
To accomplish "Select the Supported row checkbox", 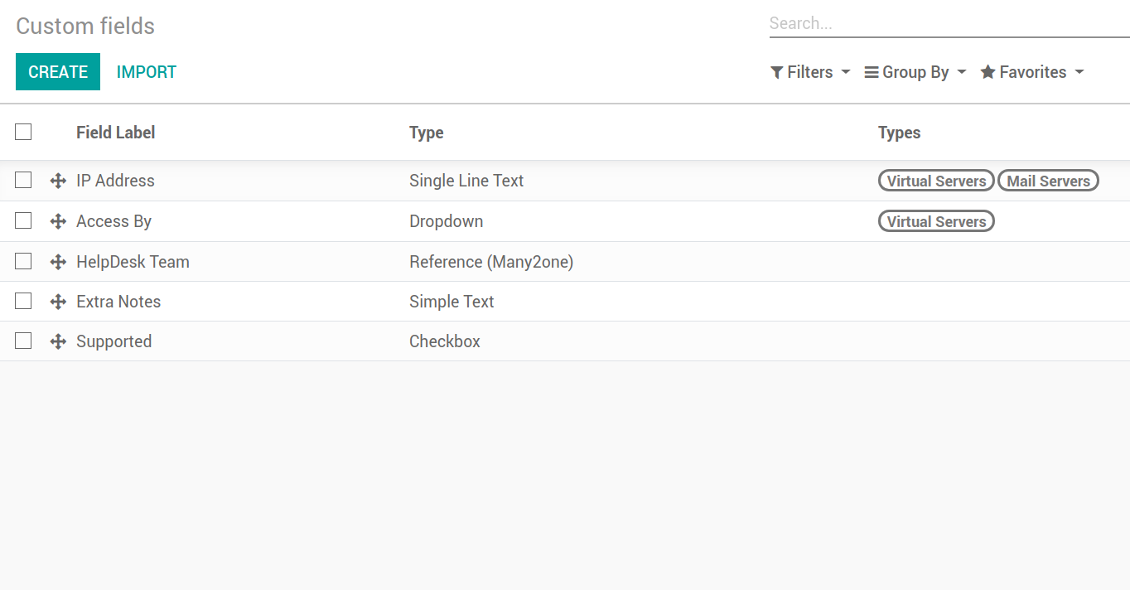I will 24,340.
